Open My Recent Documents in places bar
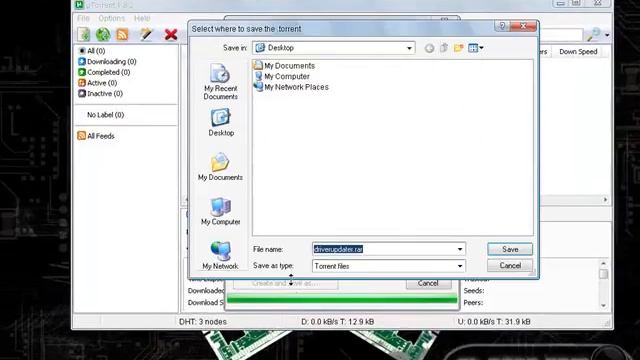Screen dimensions: 640x360 220,82
